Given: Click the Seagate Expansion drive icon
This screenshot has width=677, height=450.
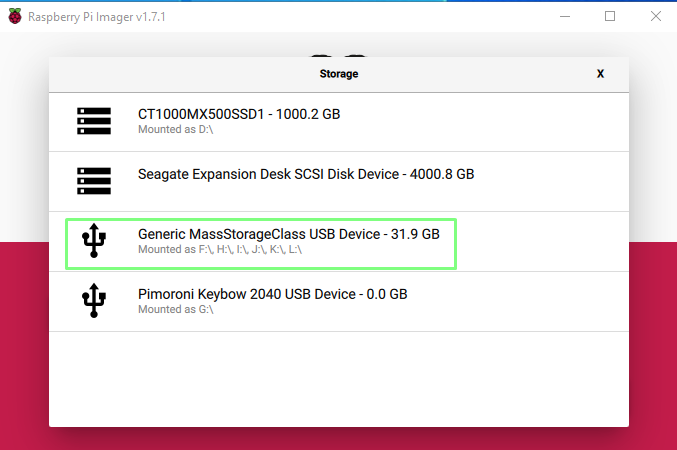Looking at the screenshot, I should (94, 181).
